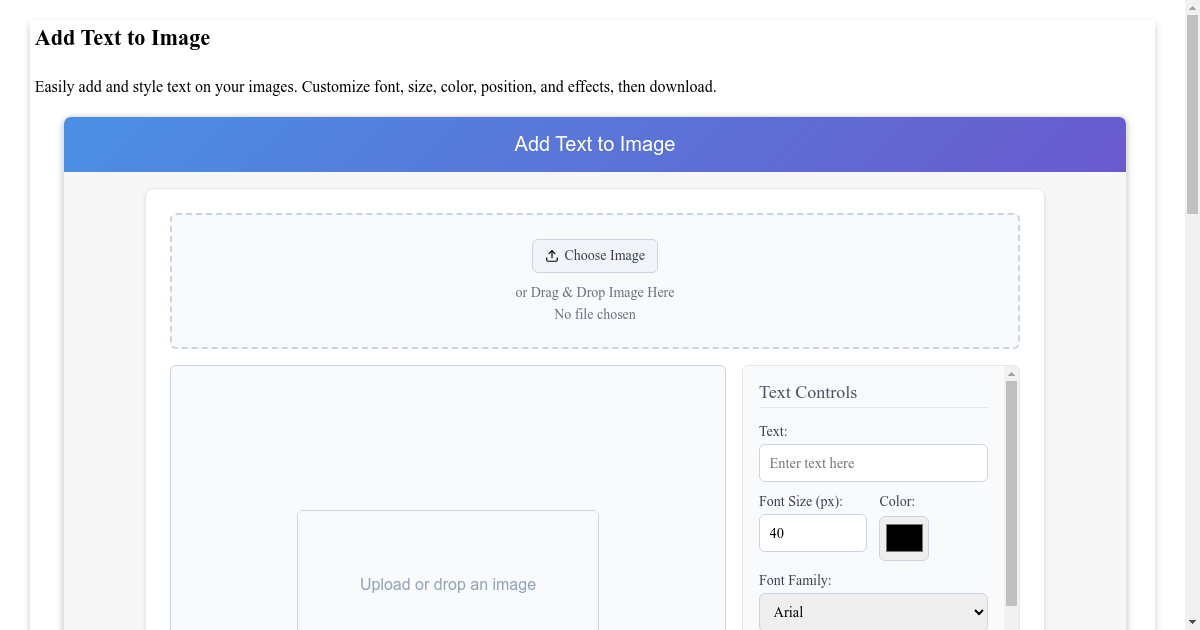Click the Color label above the swatch
The height and width of the screenshot is (630, 1200).
897,501
